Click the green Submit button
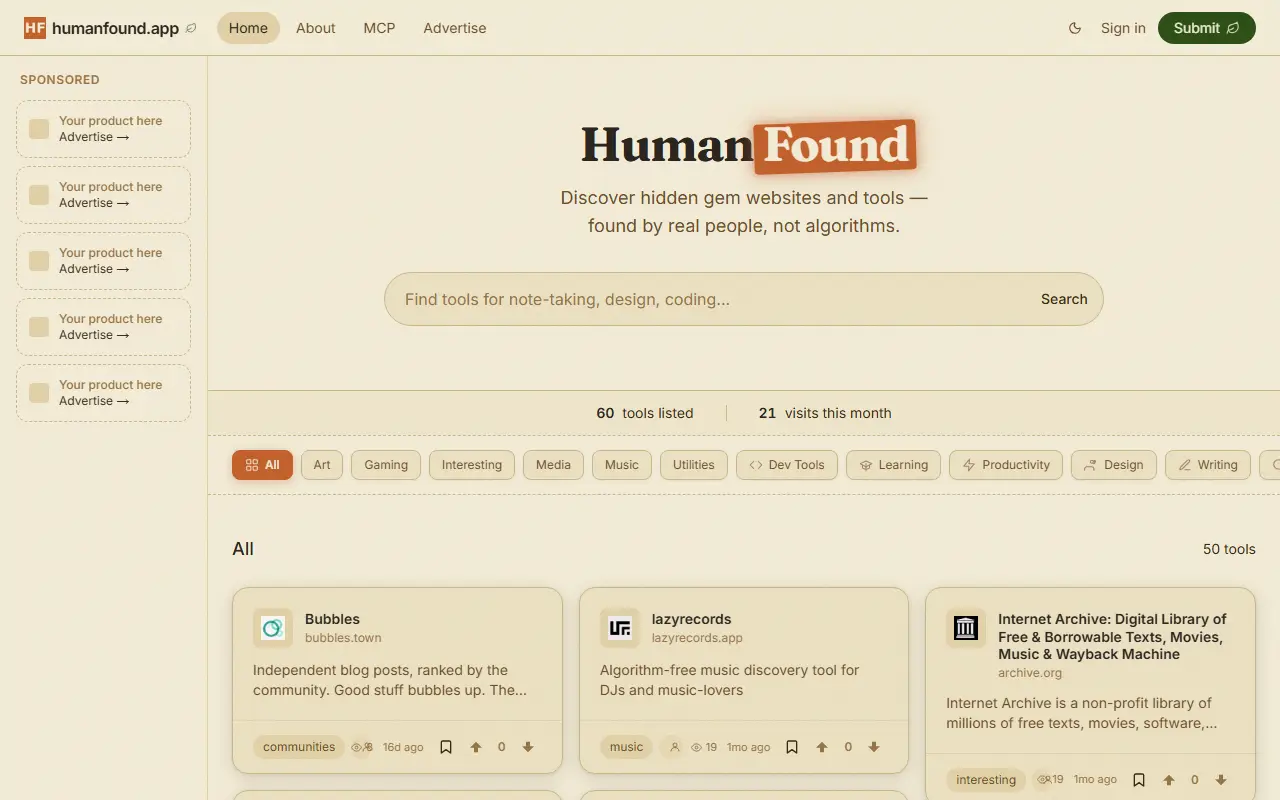This screenshot has height=800, width=1280. [1206, 28]
